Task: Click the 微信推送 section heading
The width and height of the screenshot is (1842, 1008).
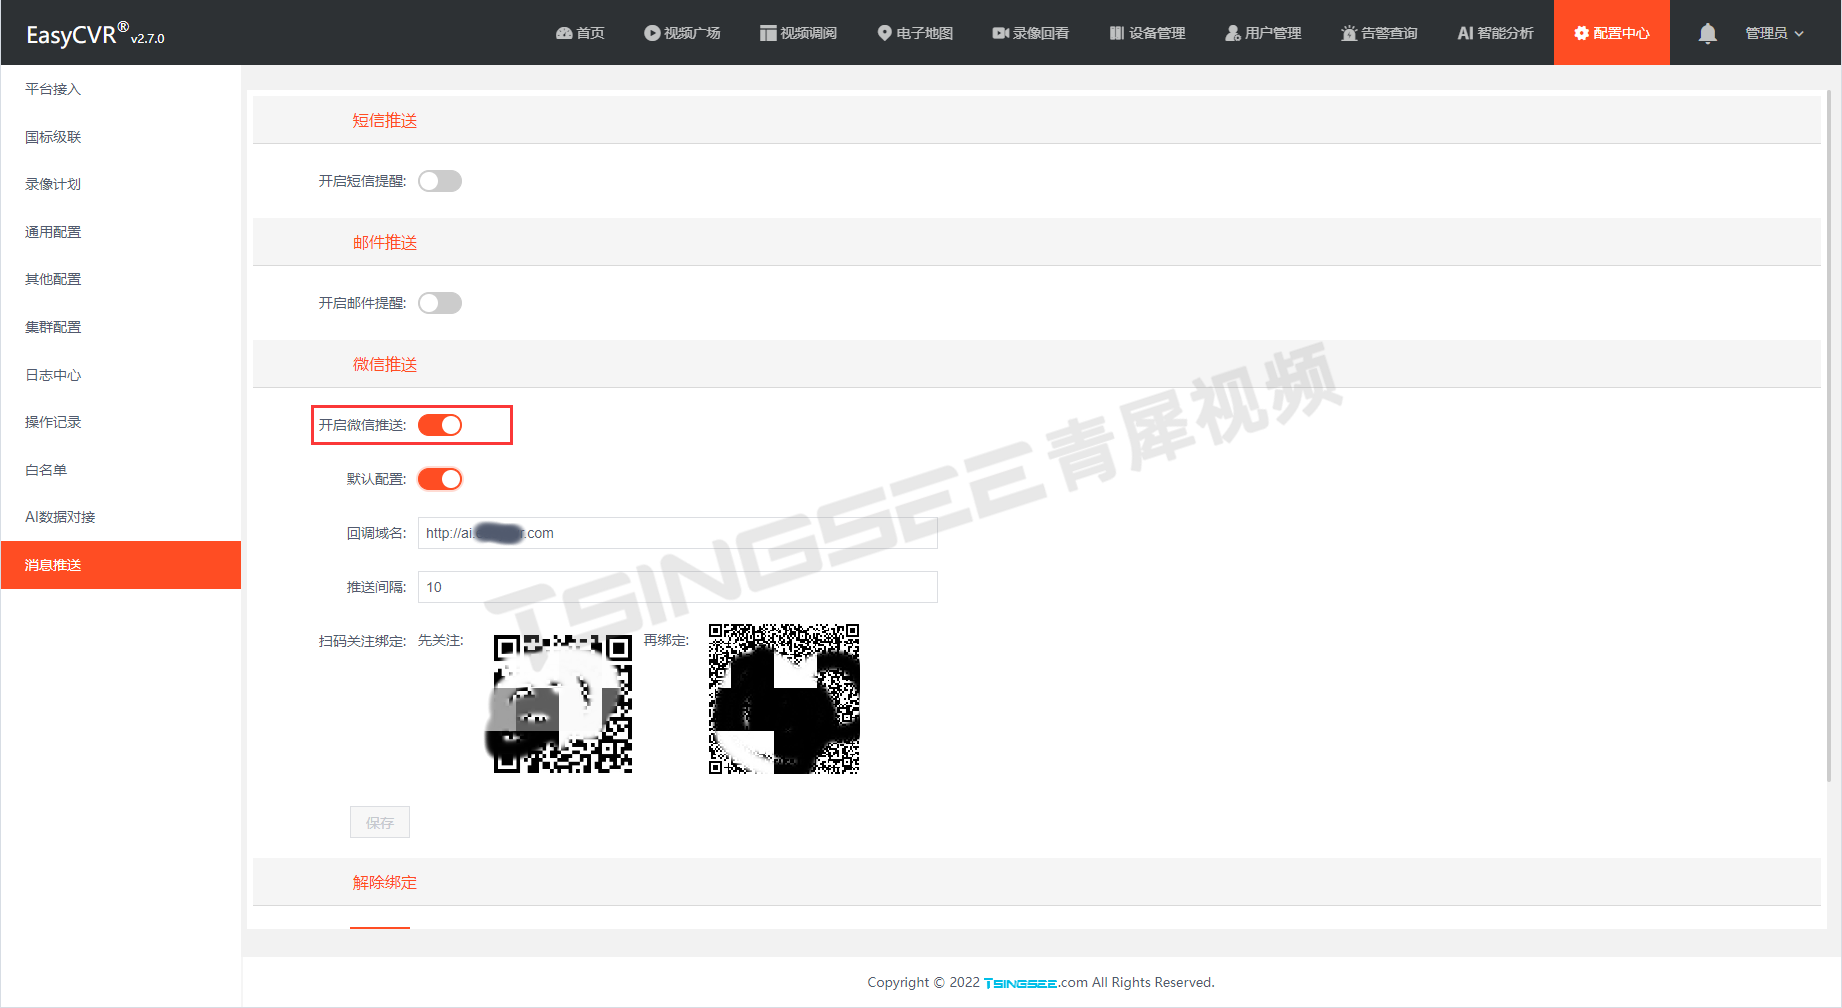Action: pos(385,364)
